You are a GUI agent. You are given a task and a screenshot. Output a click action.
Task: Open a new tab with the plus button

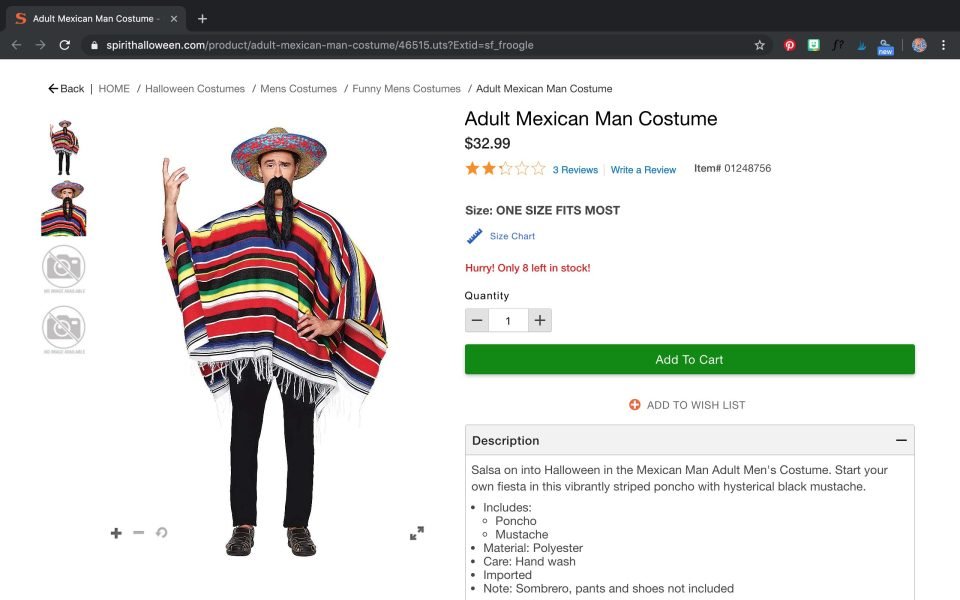pos(202,17)
